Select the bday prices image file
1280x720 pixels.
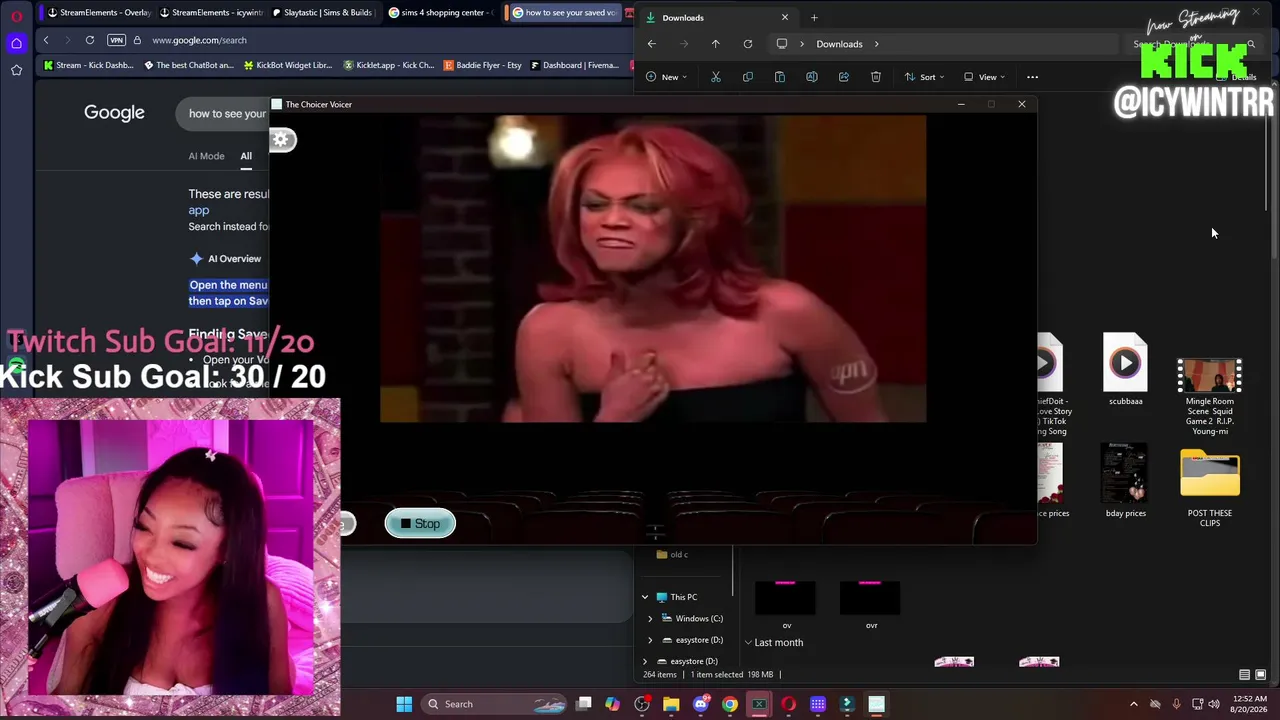click(x=1125, y=482)
